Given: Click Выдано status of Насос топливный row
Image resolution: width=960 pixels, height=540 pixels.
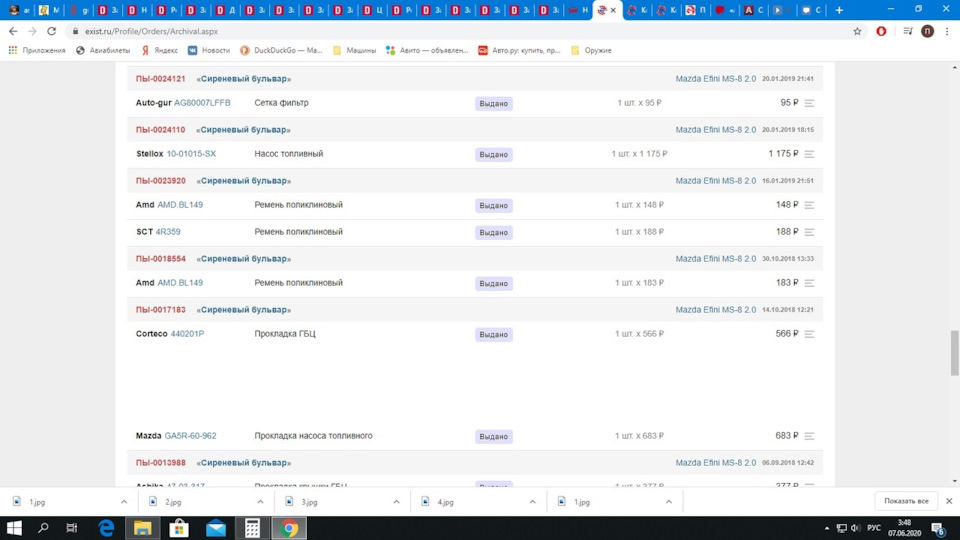Looking at the screenshot, I should click(x=493, y=154).
